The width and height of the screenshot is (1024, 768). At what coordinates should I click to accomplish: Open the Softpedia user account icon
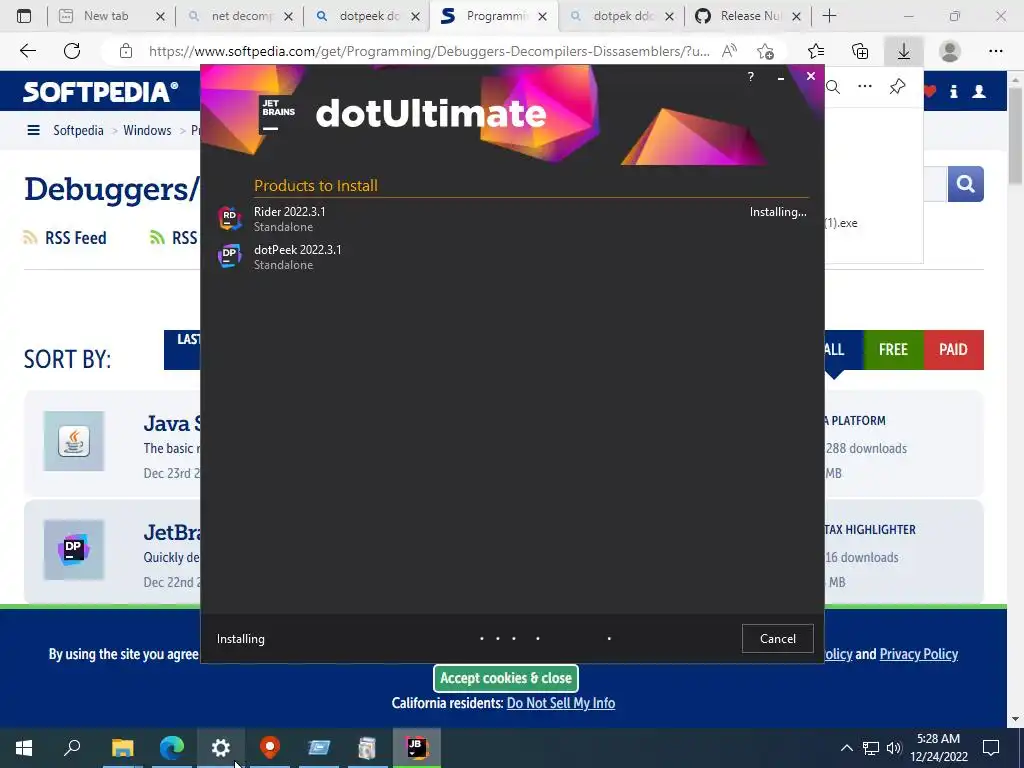[x=979, y=92]
